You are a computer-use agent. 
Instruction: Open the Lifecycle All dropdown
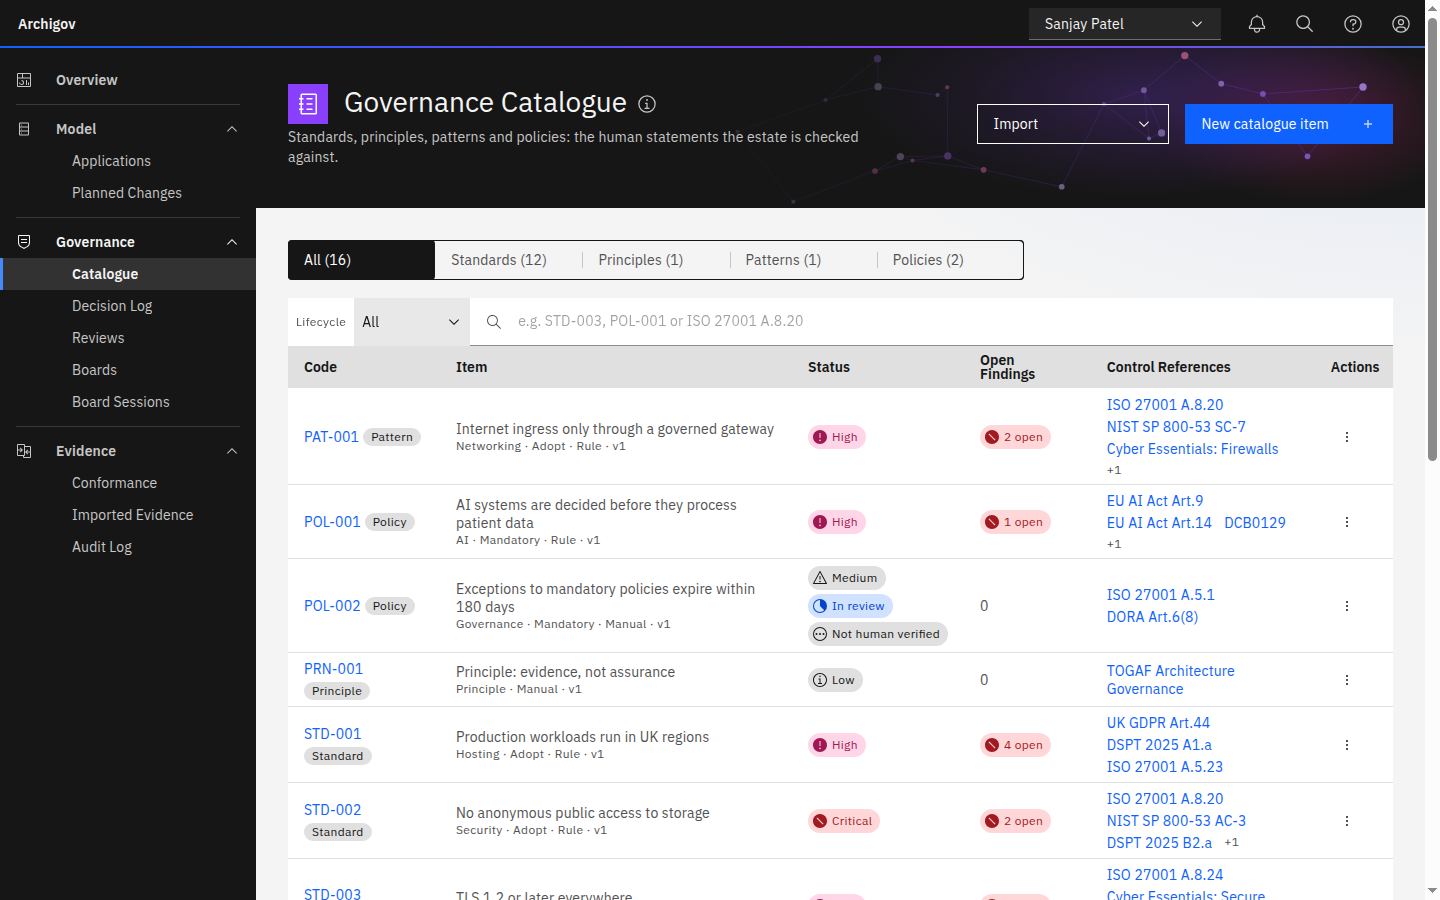pyautogui.click(x=412, y=322)
